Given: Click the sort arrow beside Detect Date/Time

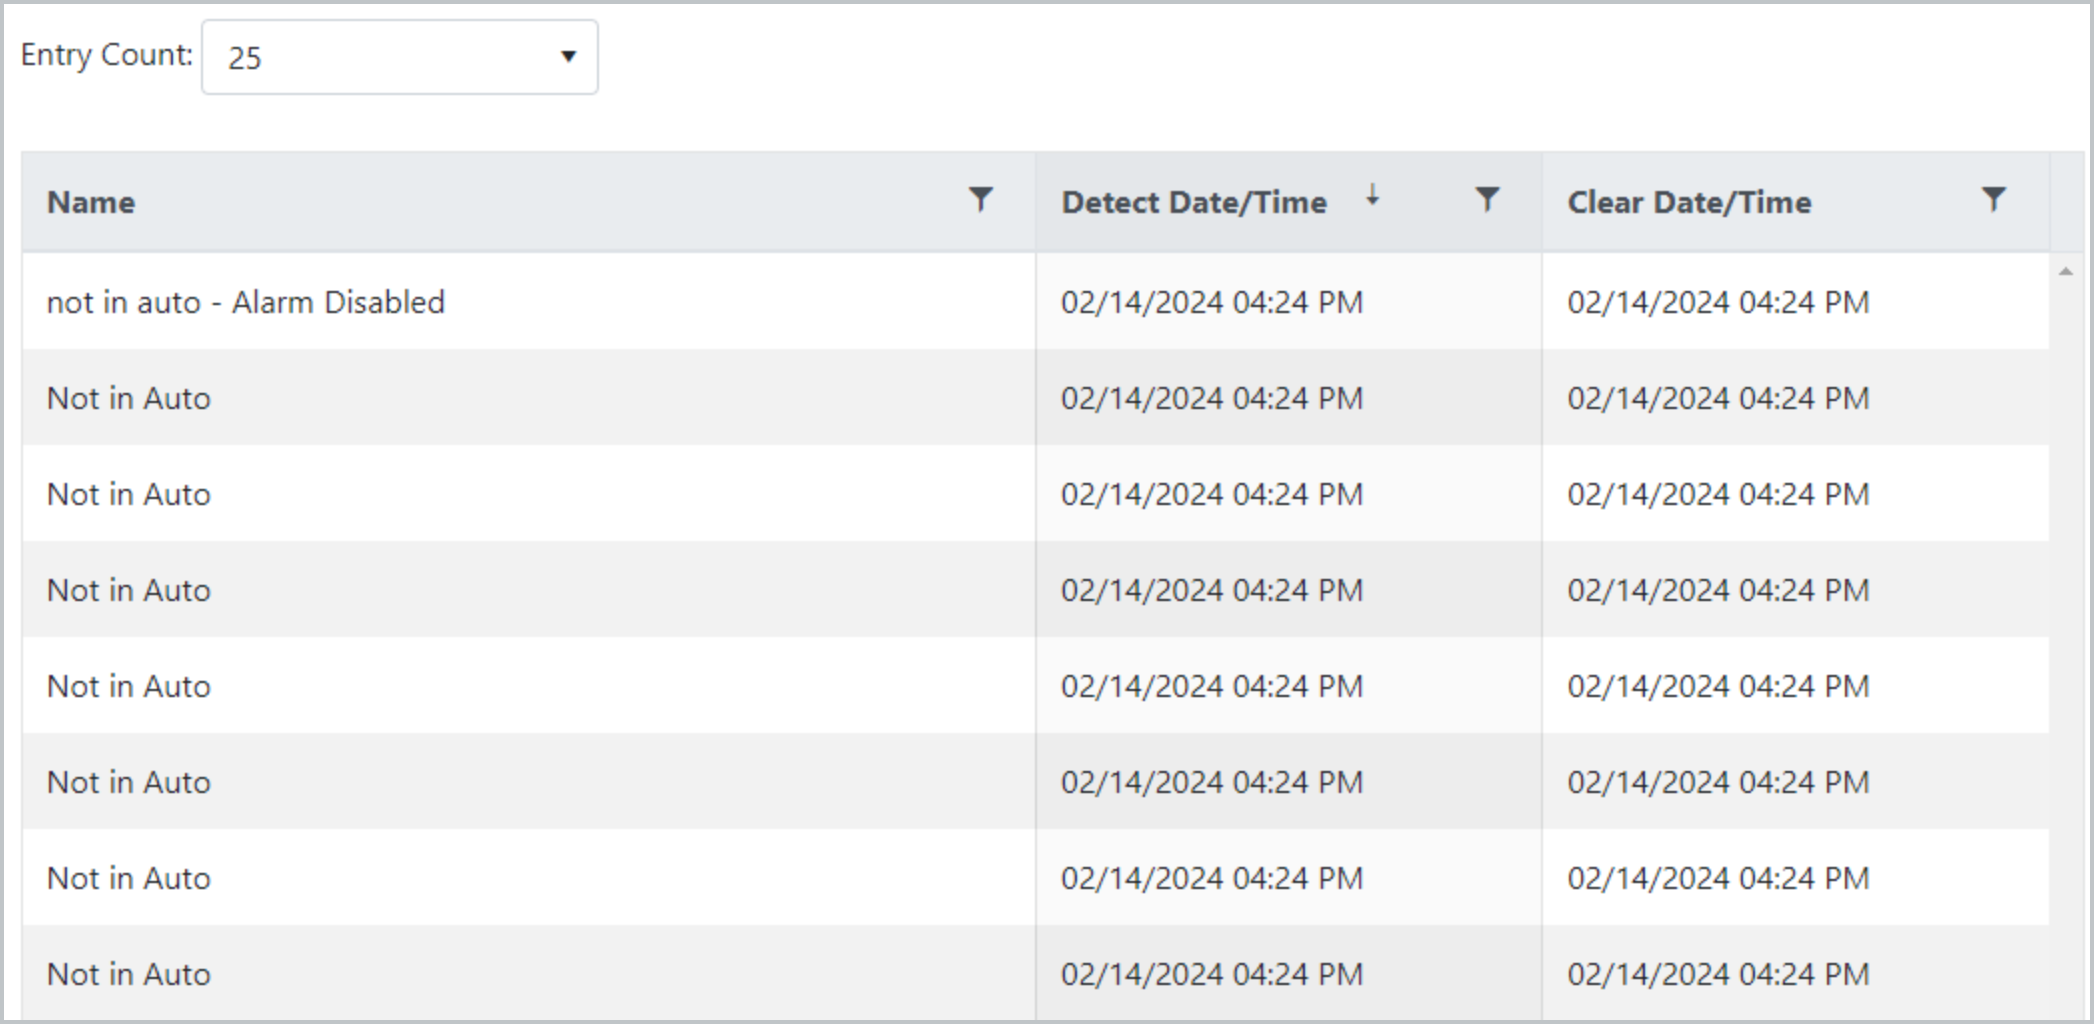Looking at the screenshot, I should coord(1373,196).
